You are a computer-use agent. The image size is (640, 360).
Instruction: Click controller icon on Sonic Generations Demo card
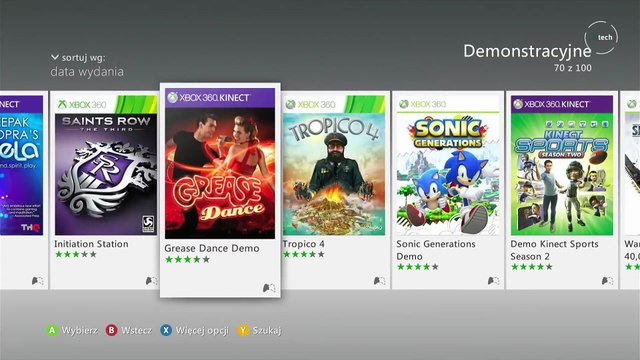tap(493, 280)
